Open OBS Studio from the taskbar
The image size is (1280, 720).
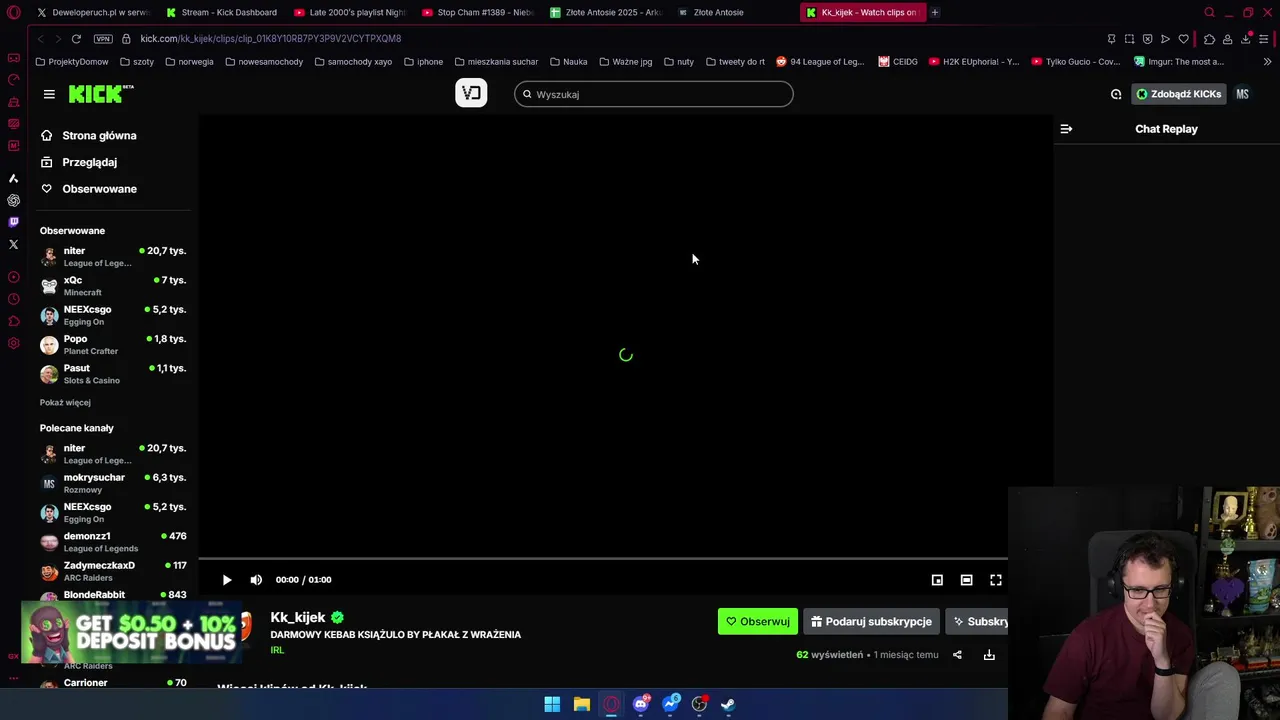click(700, 704)
